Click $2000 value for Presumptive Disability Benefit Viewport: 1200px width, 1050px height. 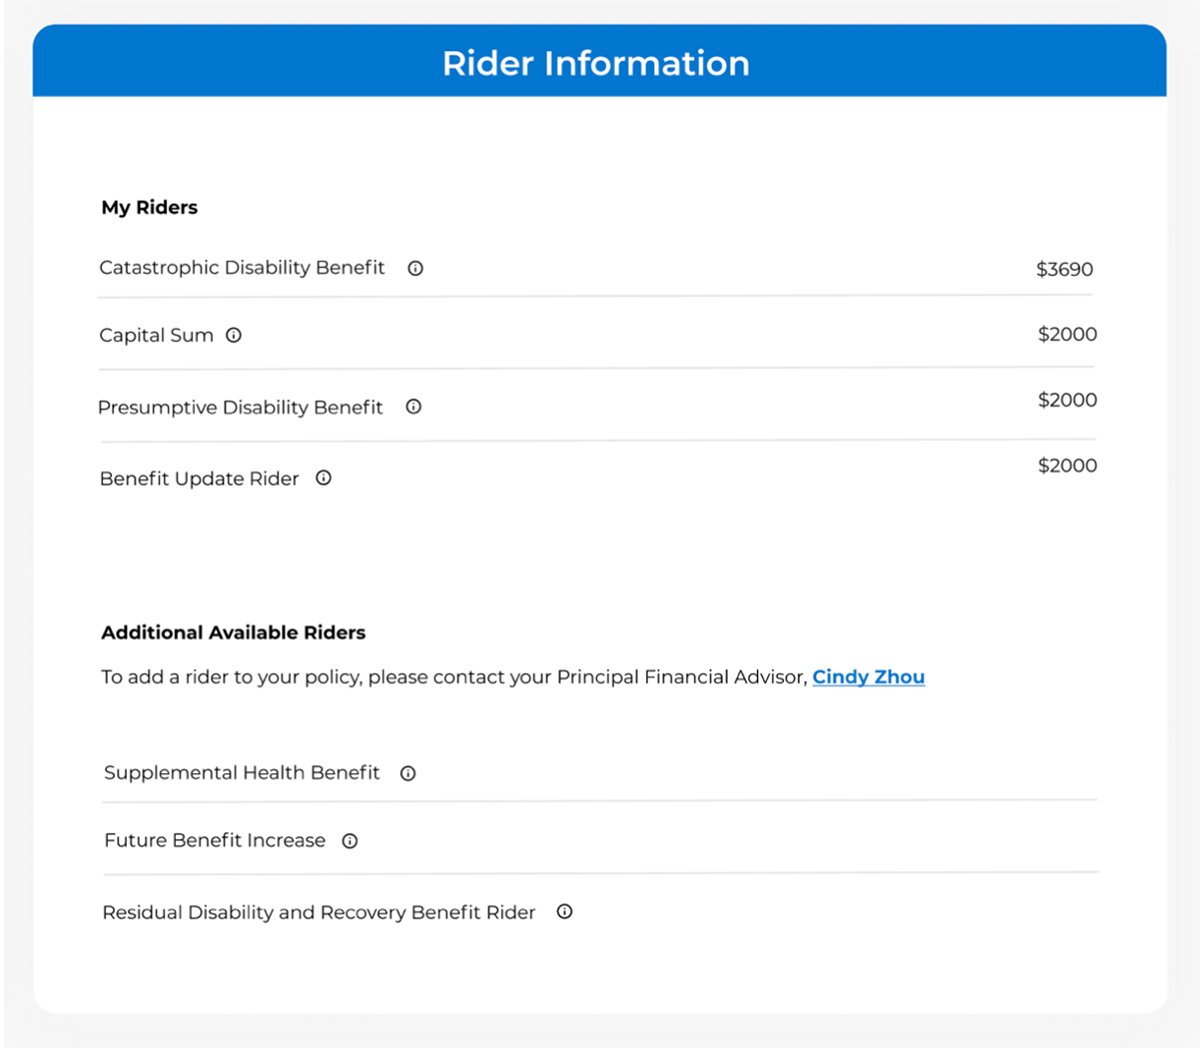1067,400
